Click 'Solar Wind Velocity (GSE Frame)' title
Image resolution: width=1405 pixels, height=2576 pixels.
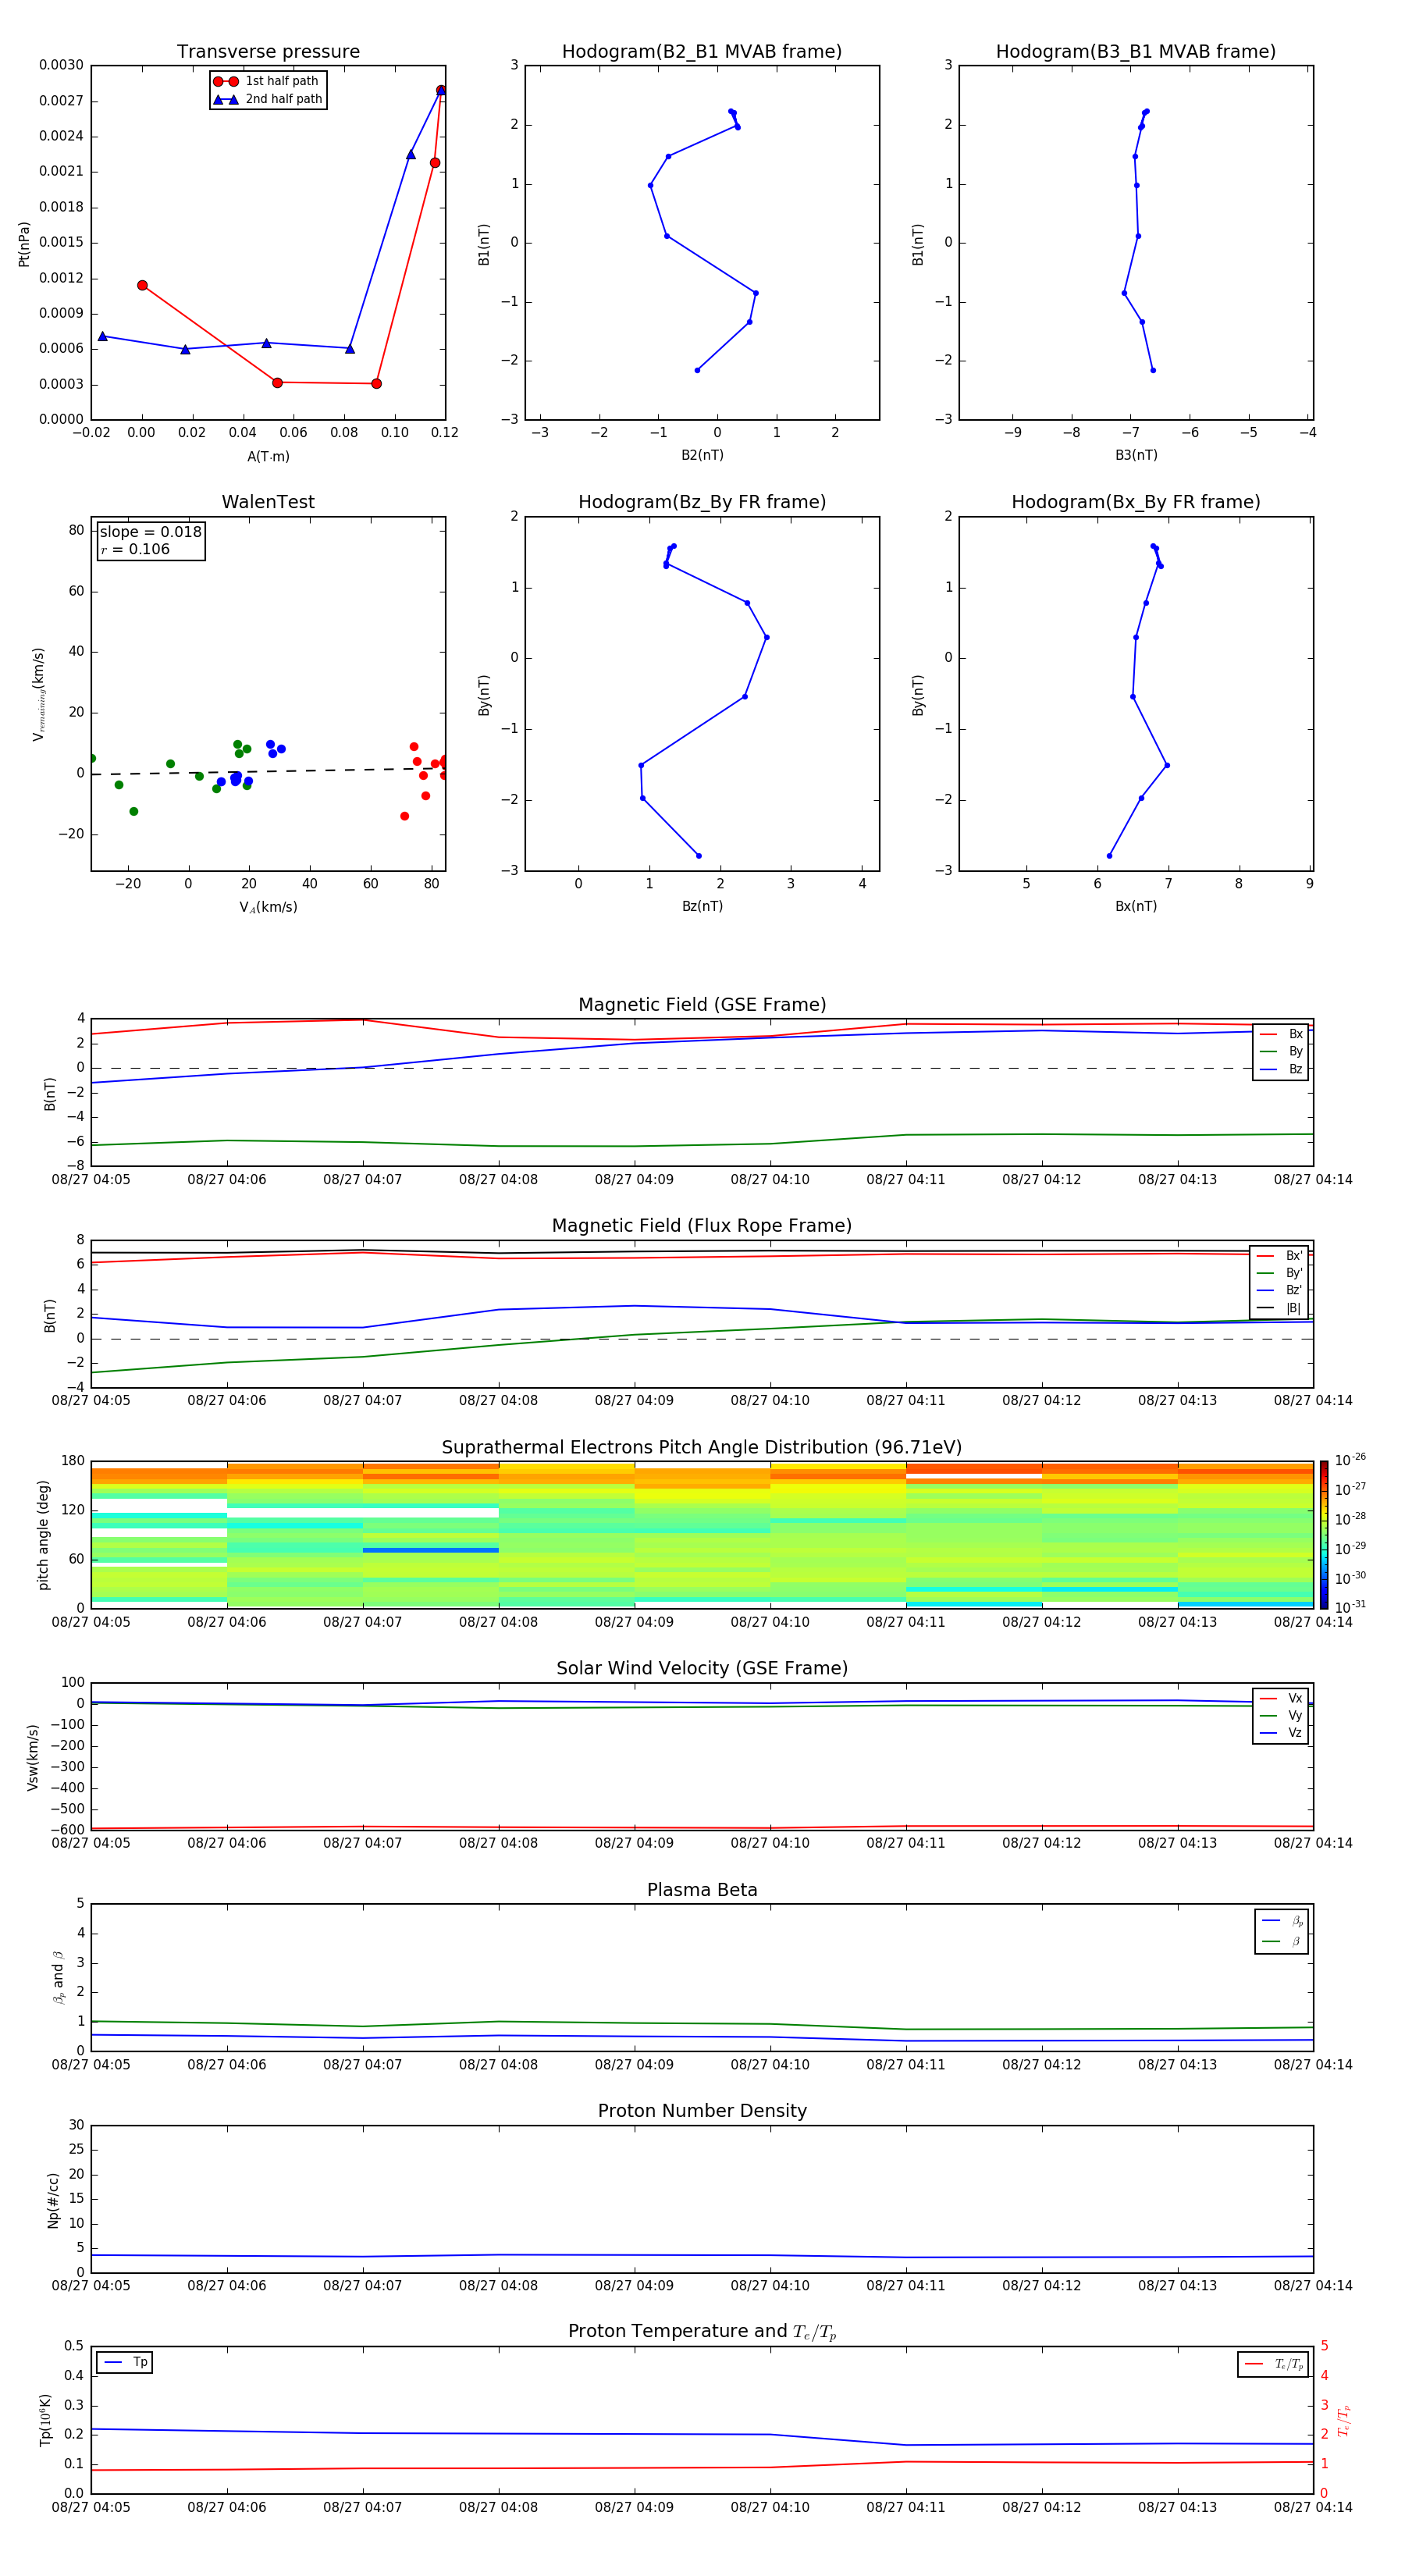pos(702,1669)
